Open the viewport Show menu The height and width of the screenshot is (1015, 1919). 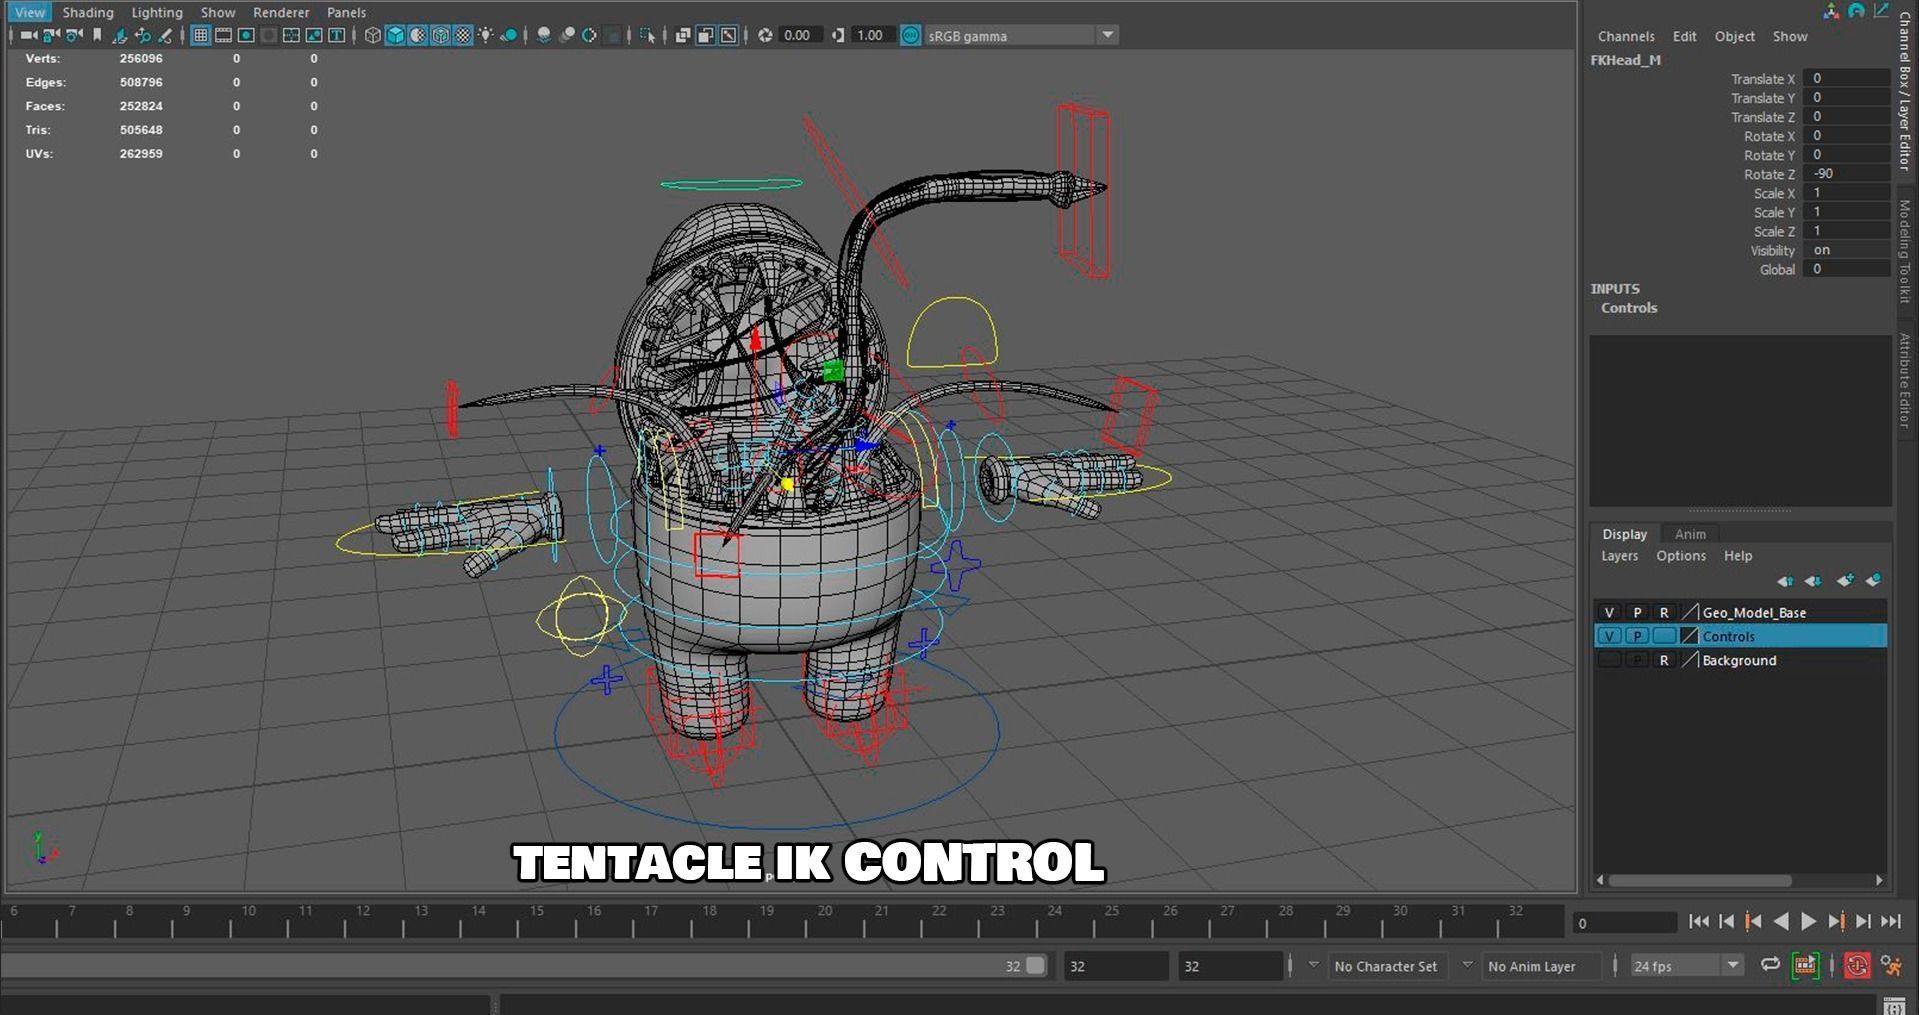218,12
